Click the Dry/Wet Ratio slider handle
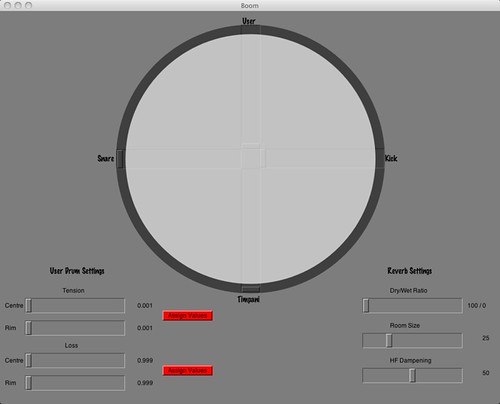This screenshot has width=500, height=404. point(366,306)
